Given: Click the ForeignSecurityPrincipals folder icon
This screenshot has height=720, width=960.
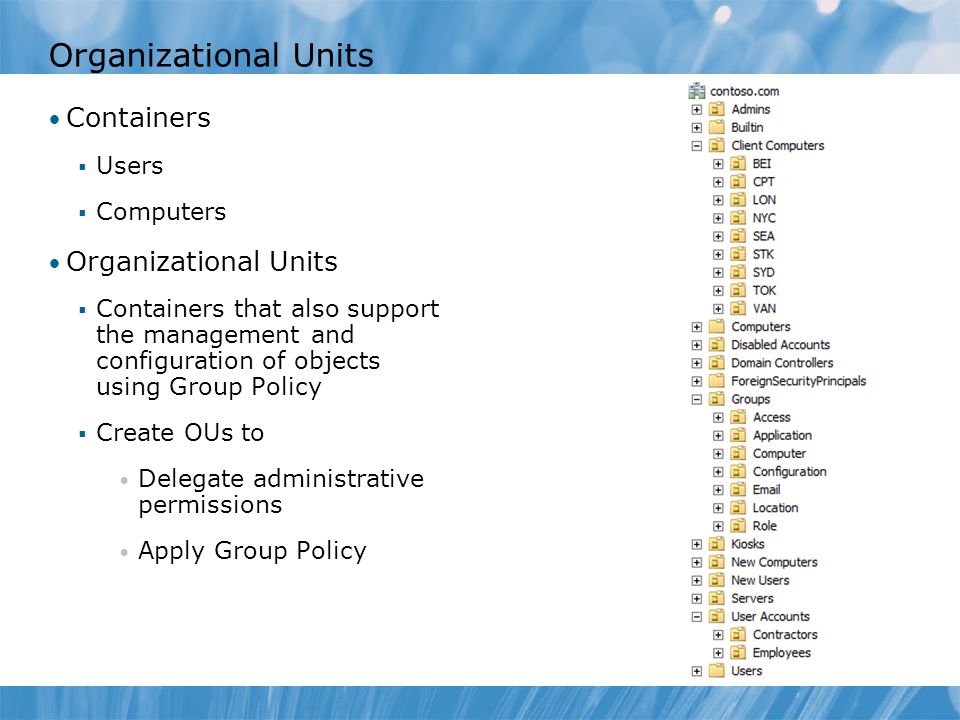Looking at the screenshot, I should (x=716, y=381).
